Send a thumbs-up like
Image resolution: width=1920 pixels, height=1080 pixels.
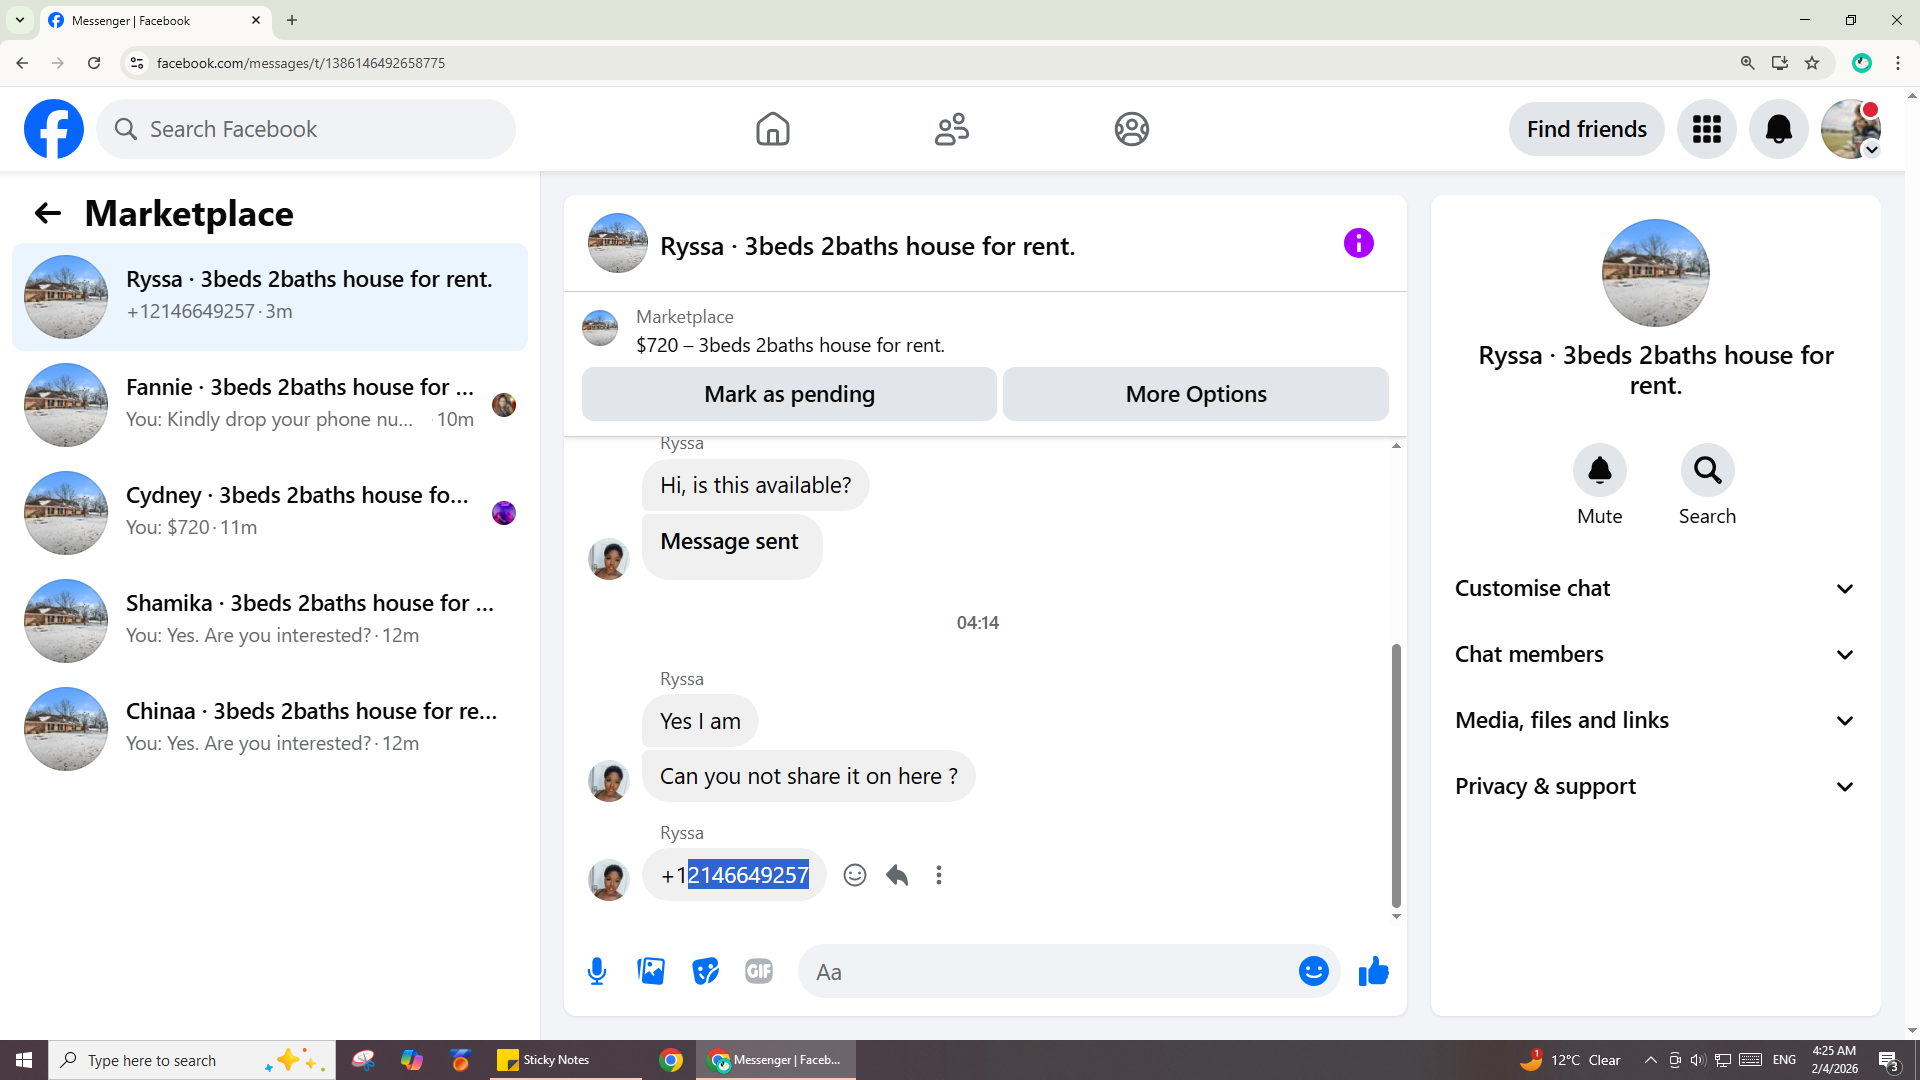pyautogui.click(x=1373, y=971)
